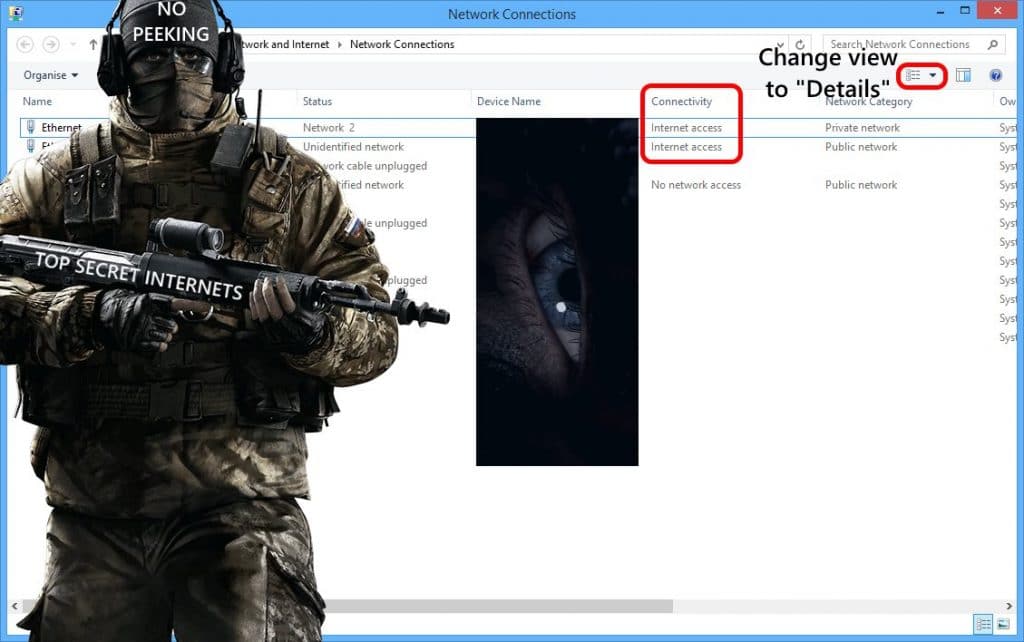Toggle the preview pane from the toolbar
This screenshot has height=642, width=1024.
963,75
